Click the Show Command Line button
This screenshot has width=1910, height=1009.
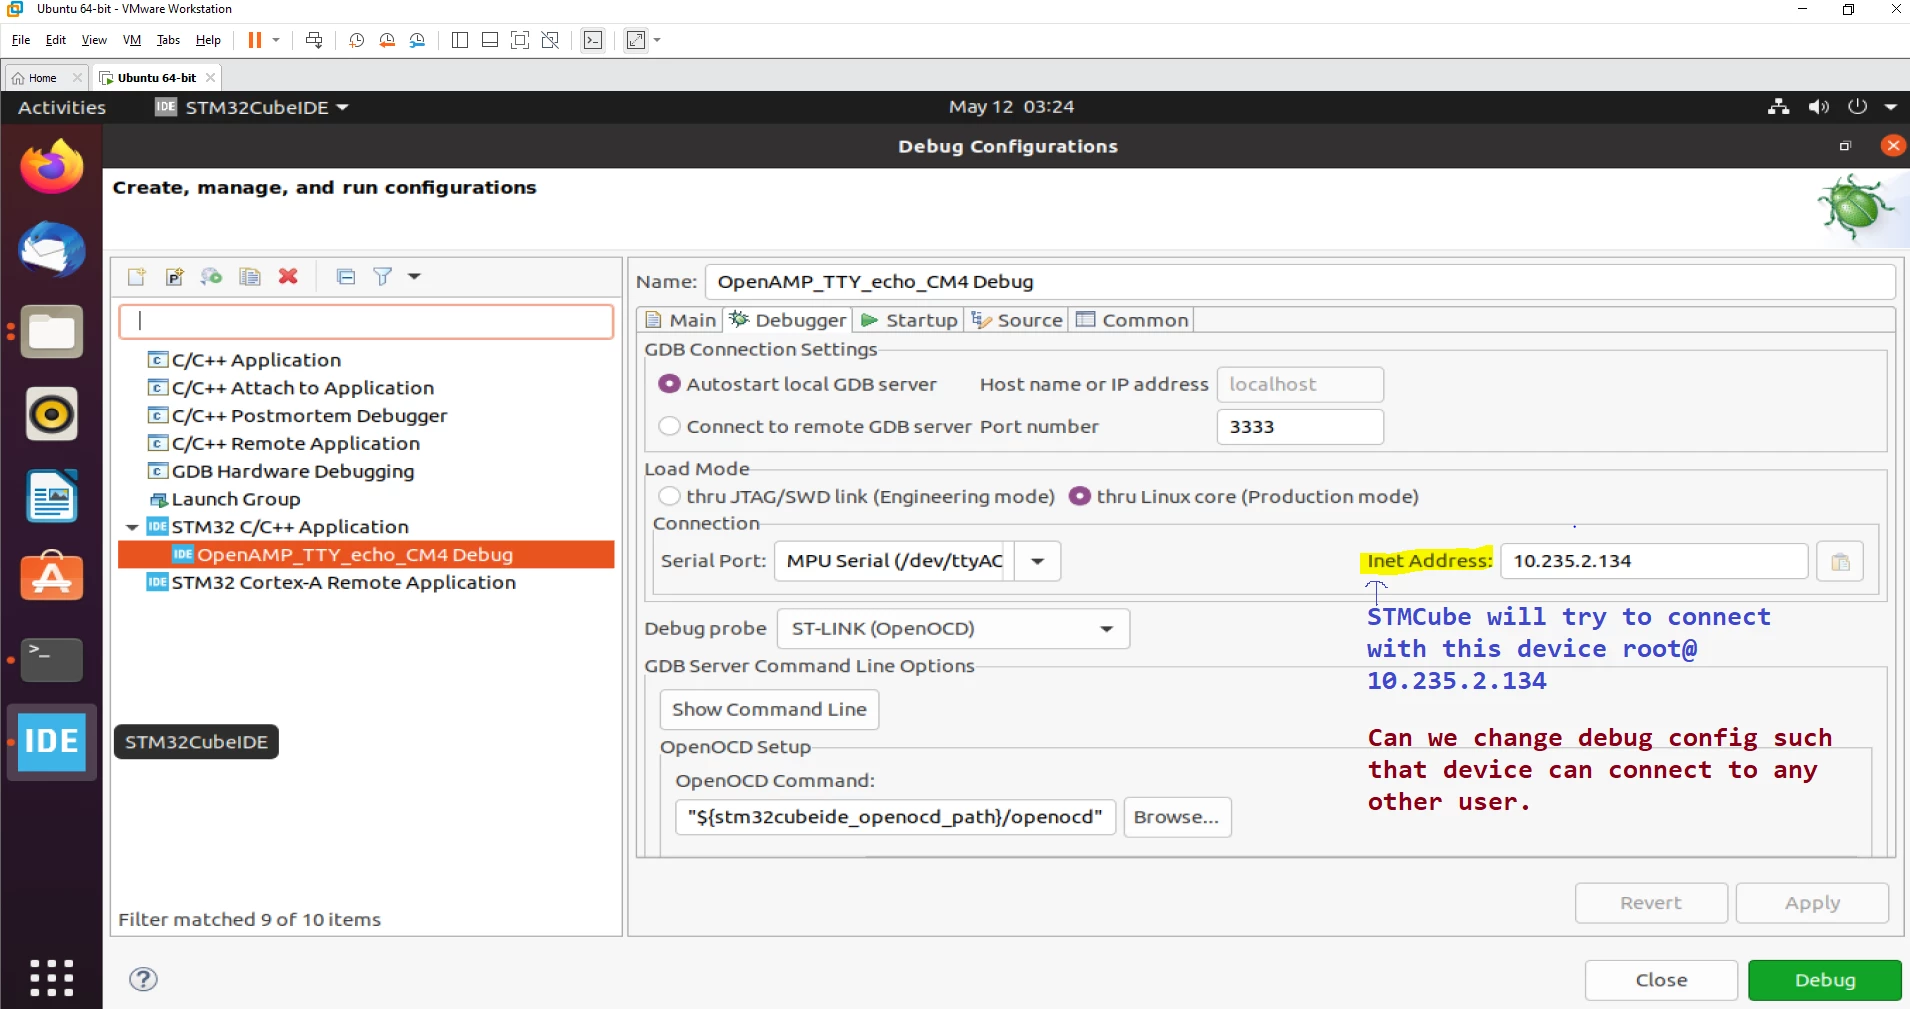click(x=769, y=710)
